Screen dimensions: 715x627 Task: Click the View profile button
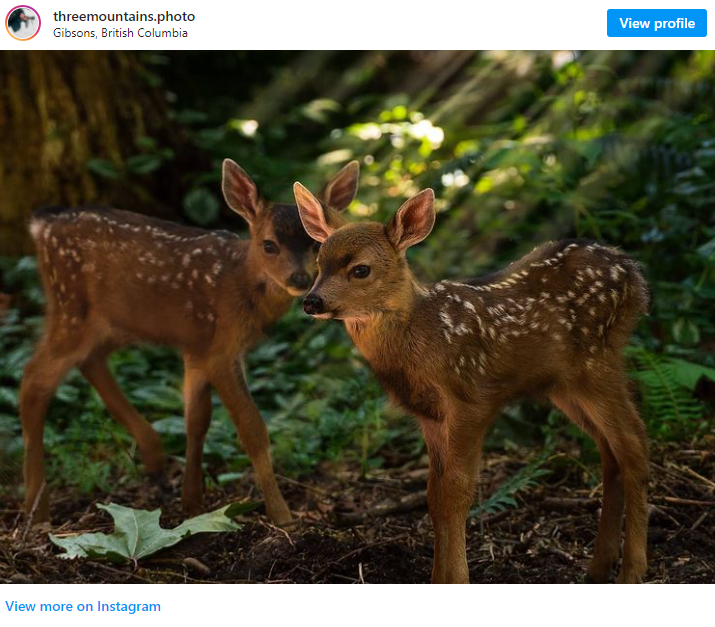tap(657, 23)
